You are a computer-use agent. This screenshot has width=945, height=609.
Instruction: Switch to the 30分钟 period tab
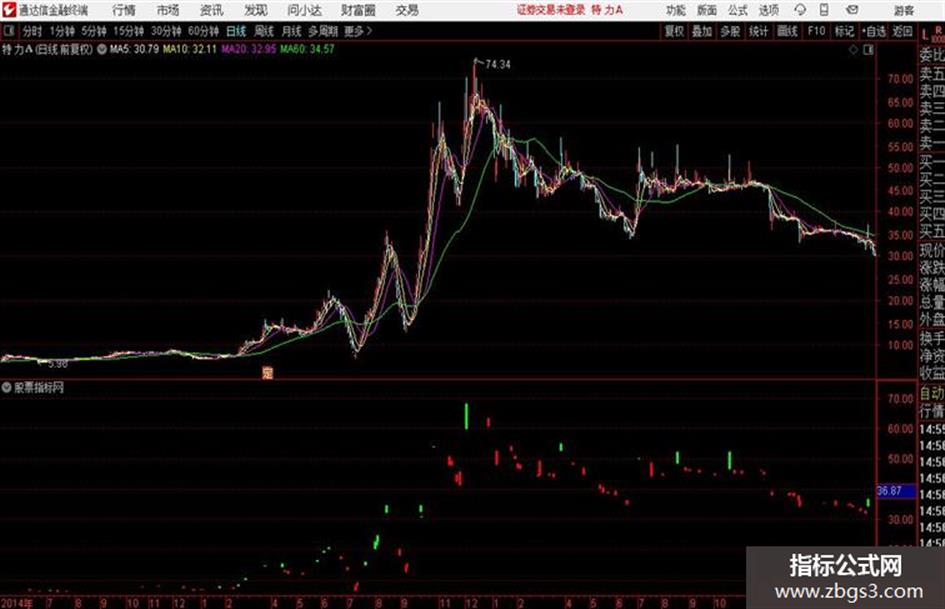[x=166, y=31]
